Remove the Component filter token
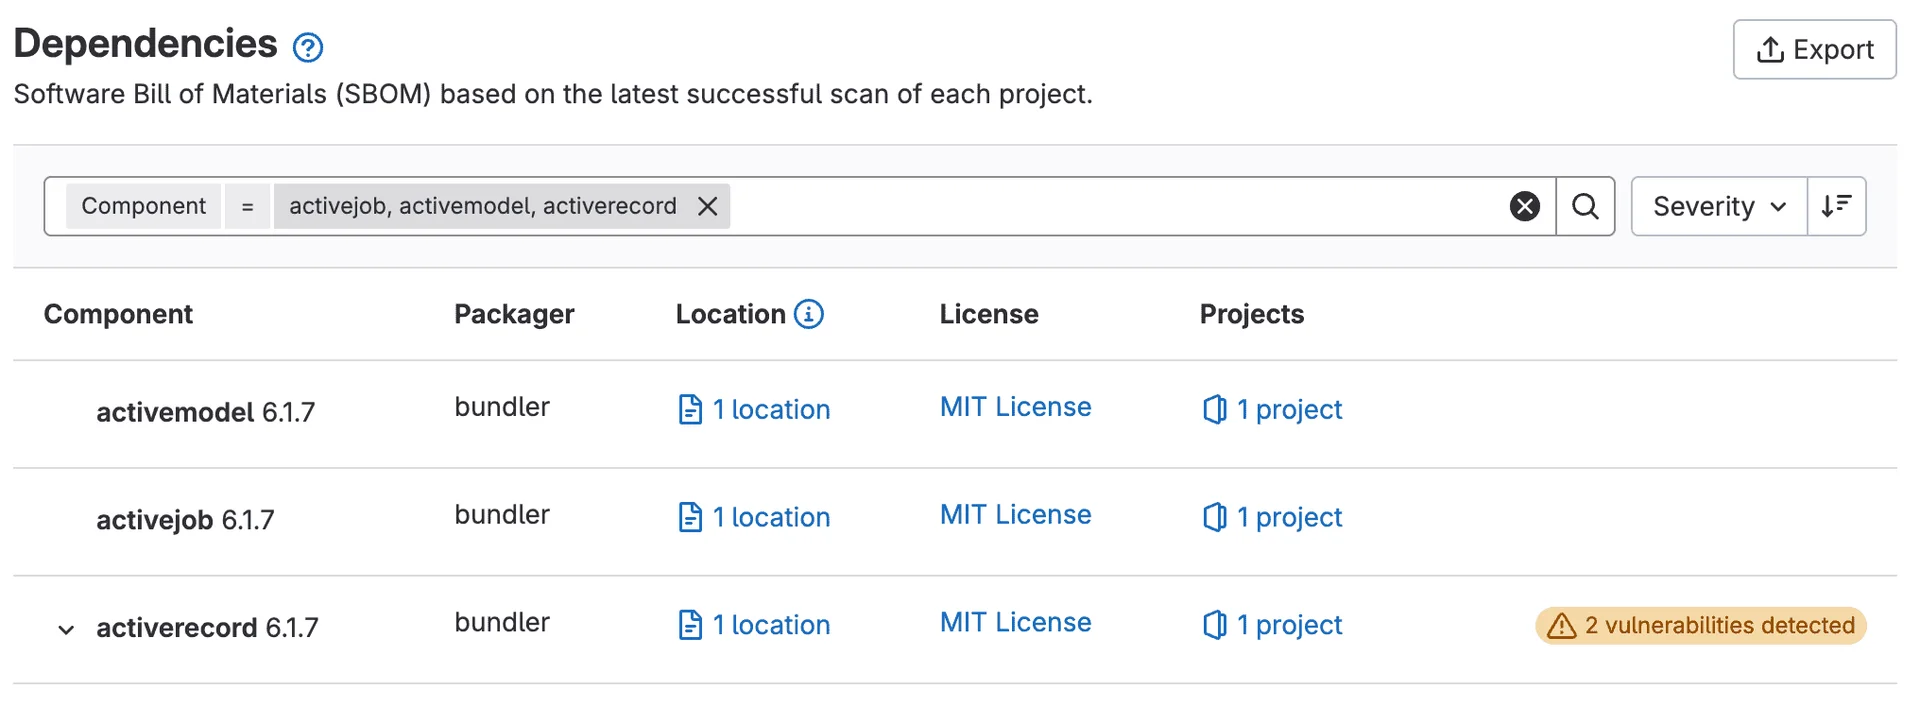 [708, 206]
